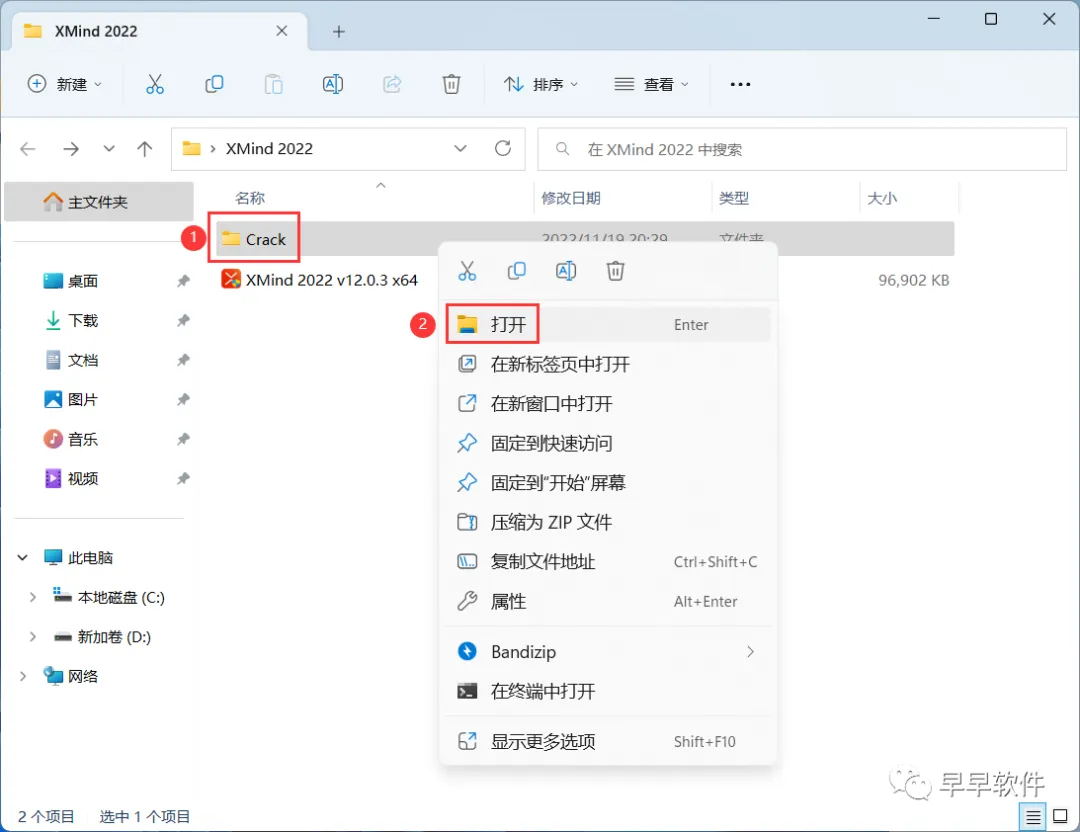
Task: Select 主文件夹 in the sidebar
Action: [x=98, y=202]
